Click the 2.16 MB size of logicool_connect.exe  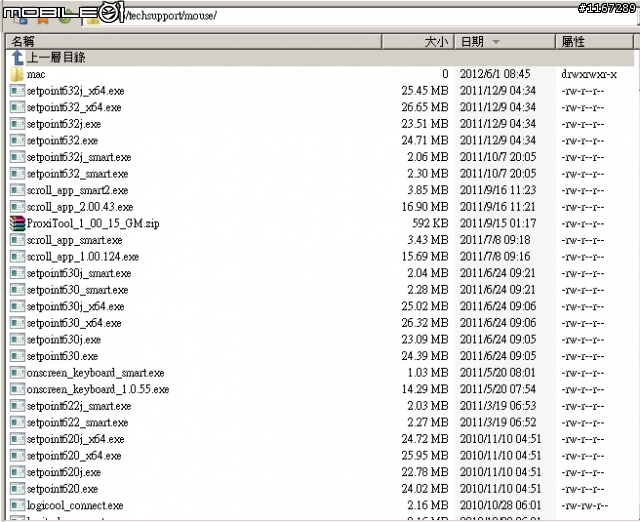pyautogui.click(x=428, y=505)
